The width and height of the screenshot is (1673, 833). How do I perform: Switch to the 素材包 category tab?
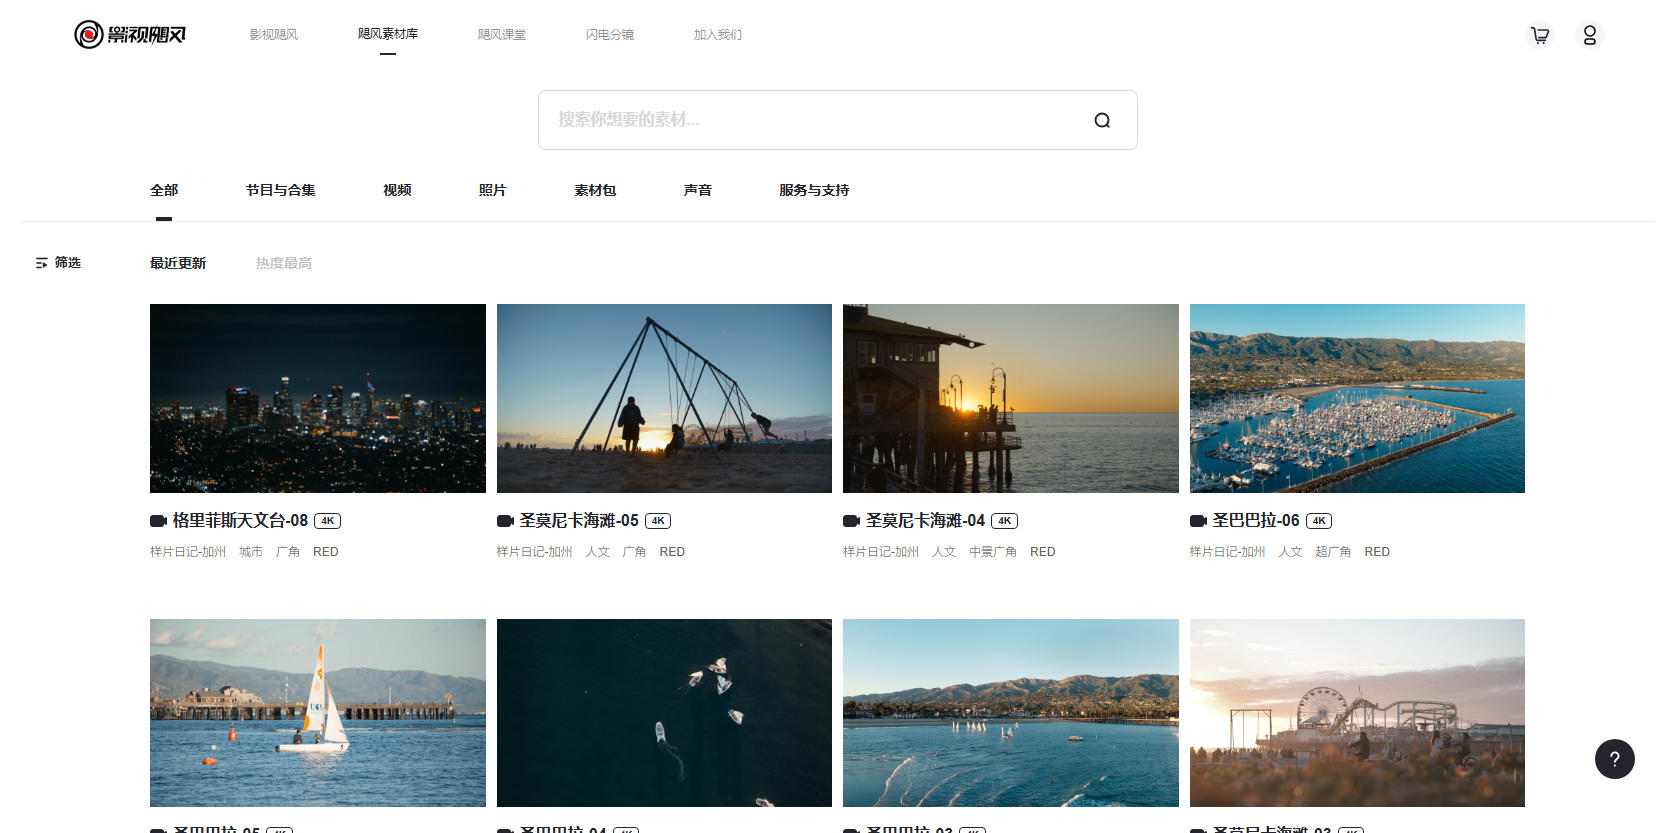[595, 190]
